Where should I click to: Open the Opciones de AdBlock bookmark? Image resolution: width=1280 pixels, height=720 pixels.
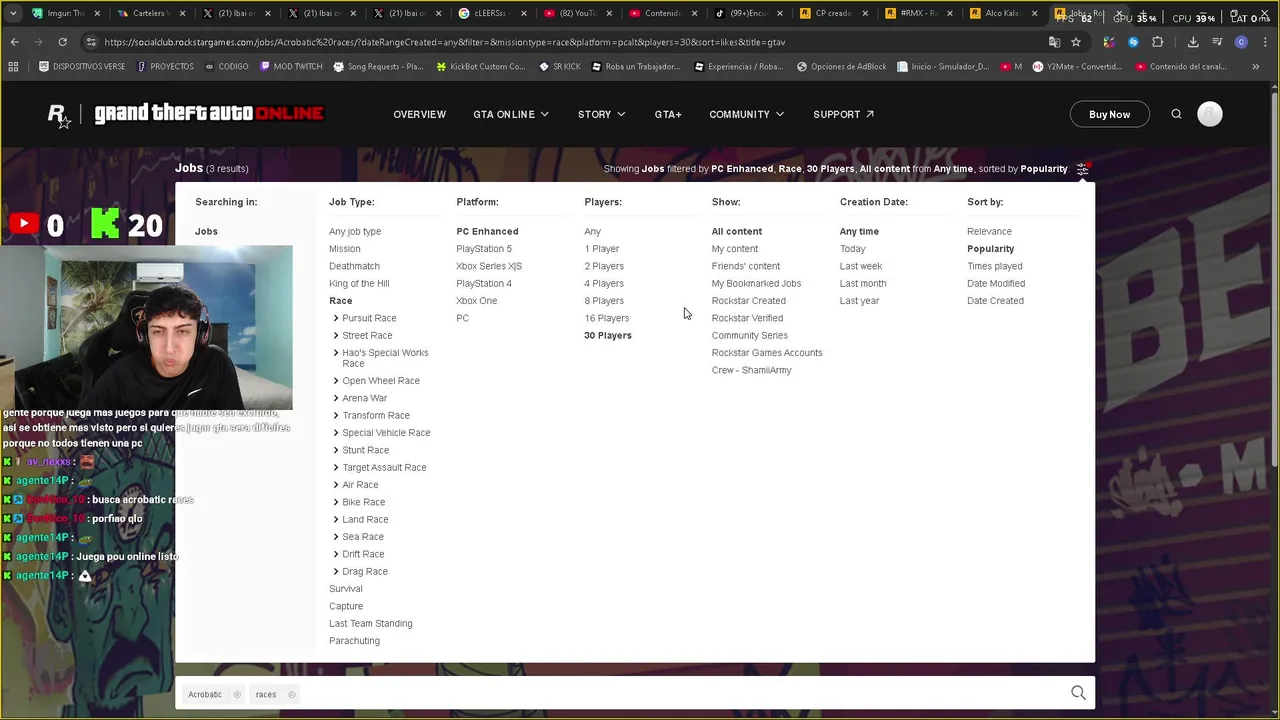tap(841, 67)
